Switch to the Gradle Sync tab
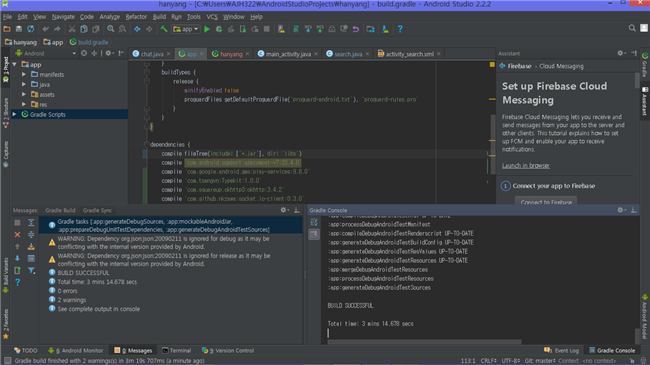Viewport: 650px width, 365px height. pos(97,210)
